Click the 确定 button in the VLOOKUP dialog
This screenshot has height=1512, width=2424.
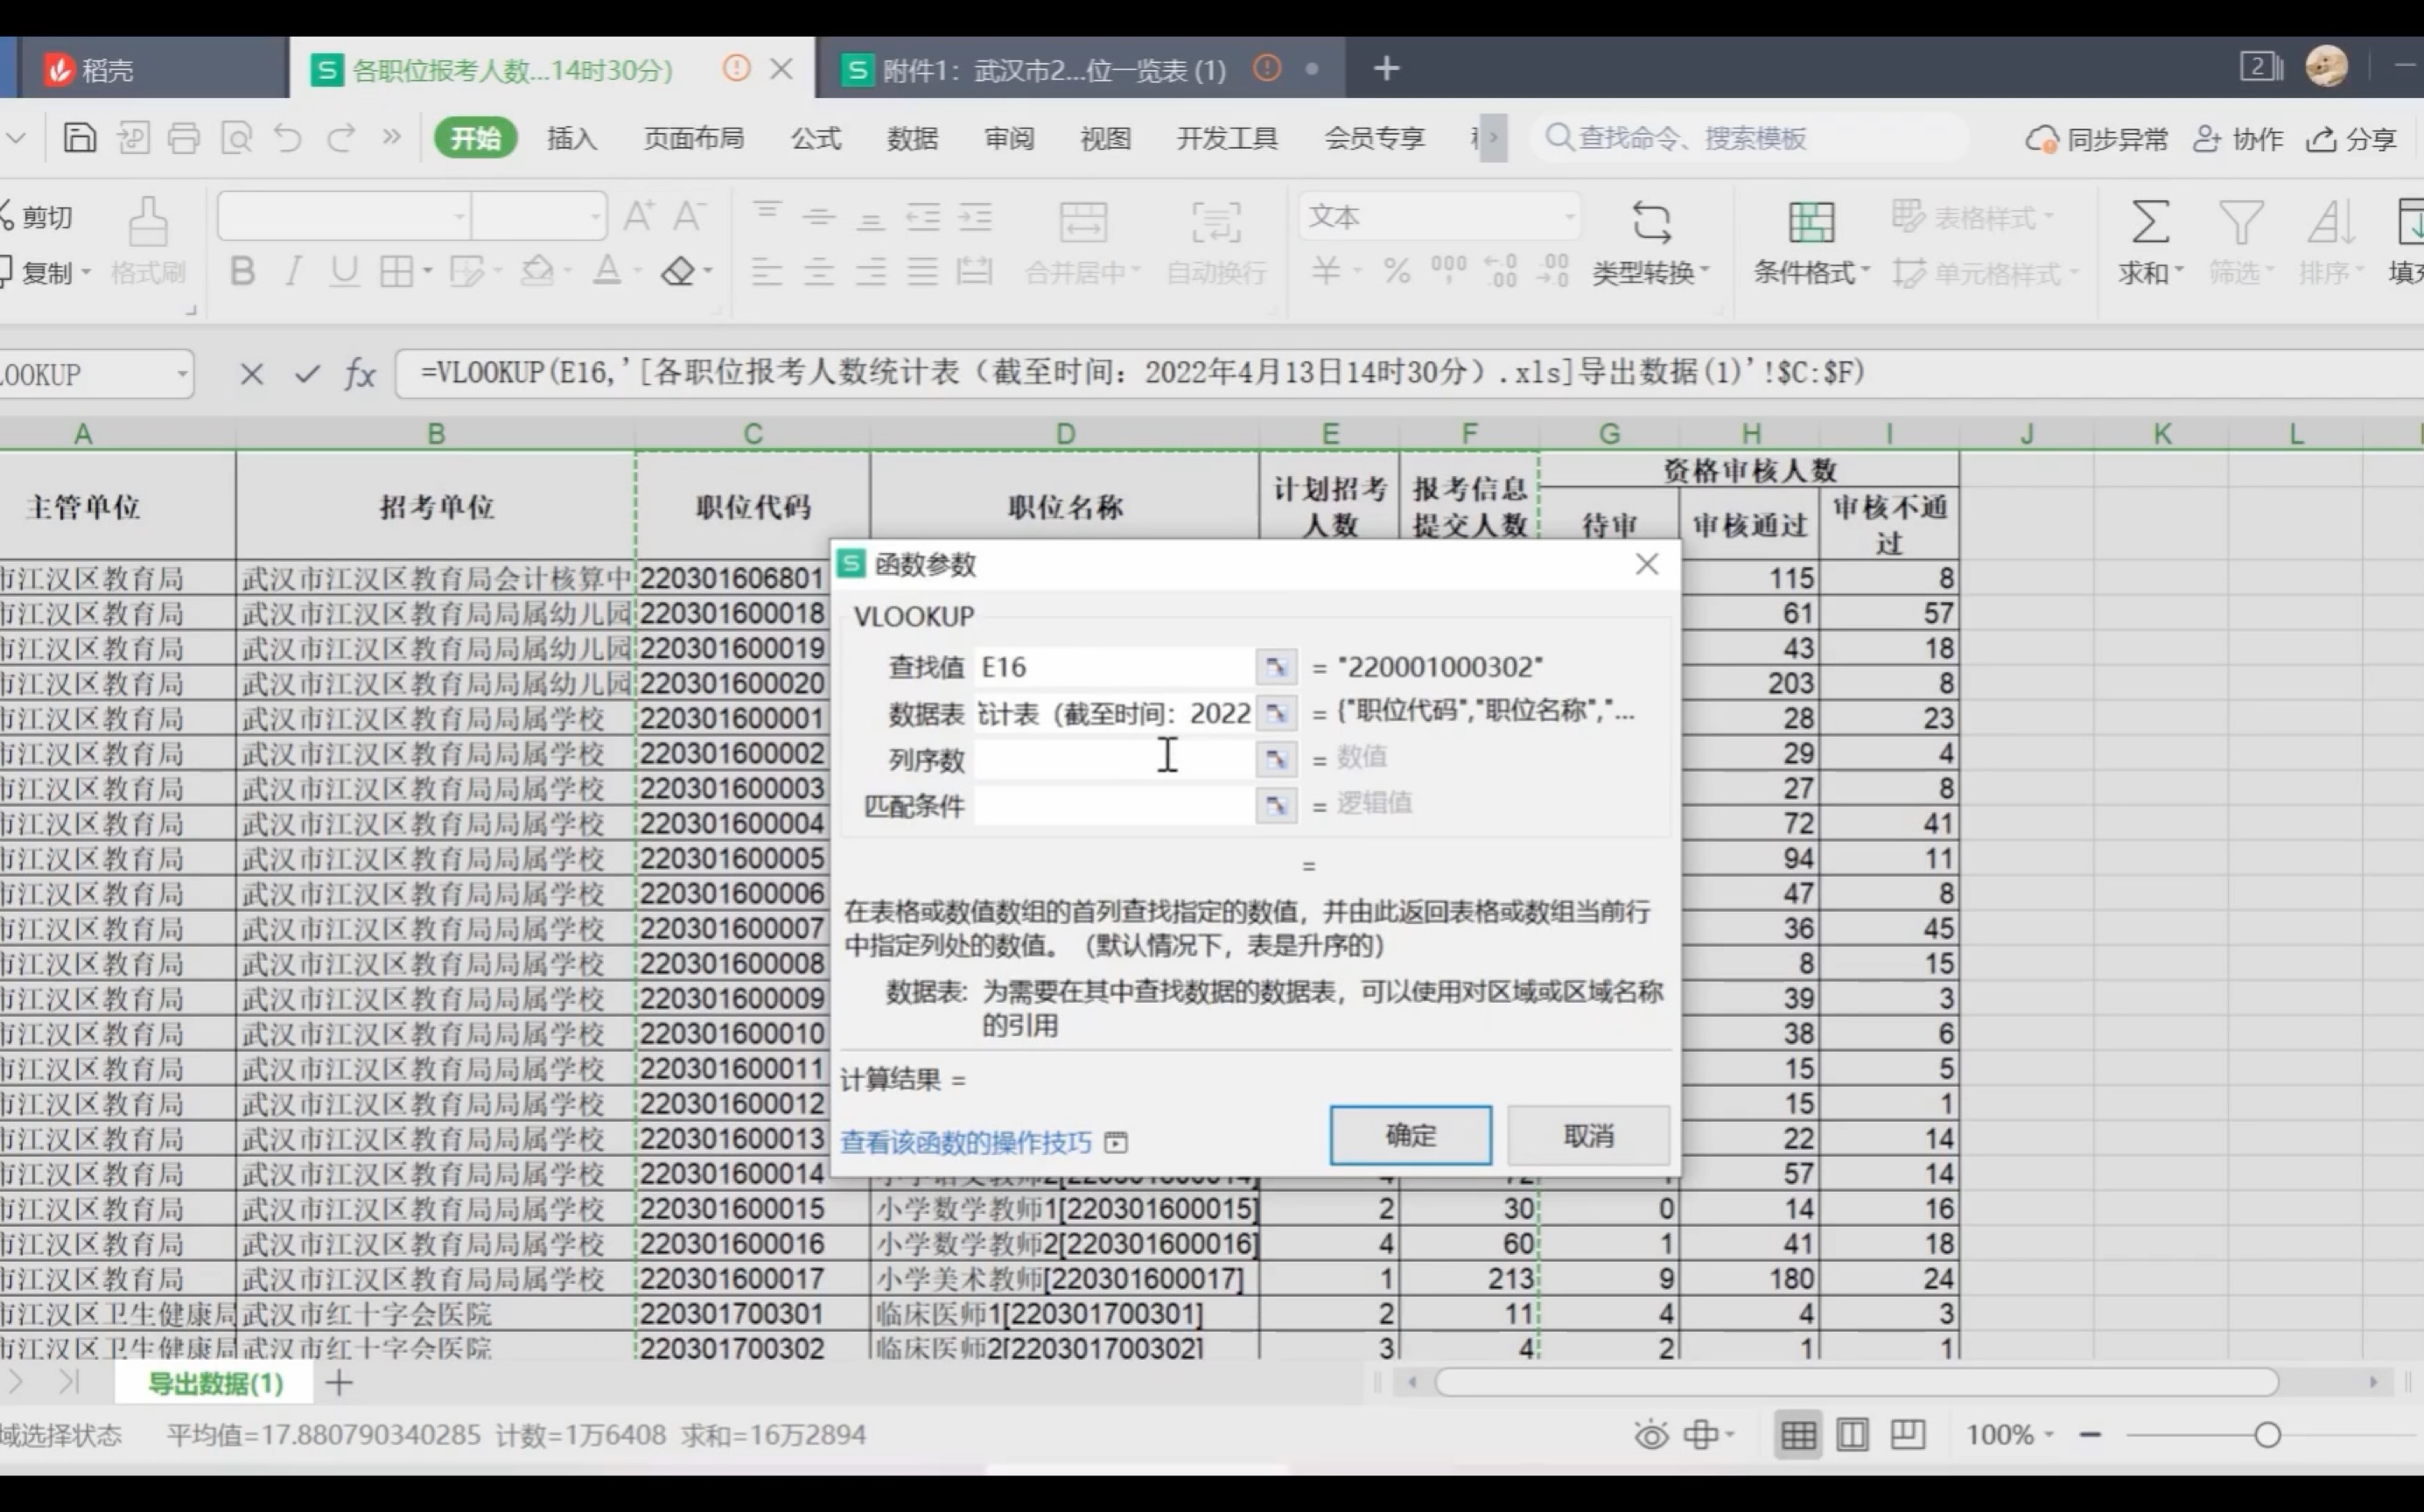1410,1135
